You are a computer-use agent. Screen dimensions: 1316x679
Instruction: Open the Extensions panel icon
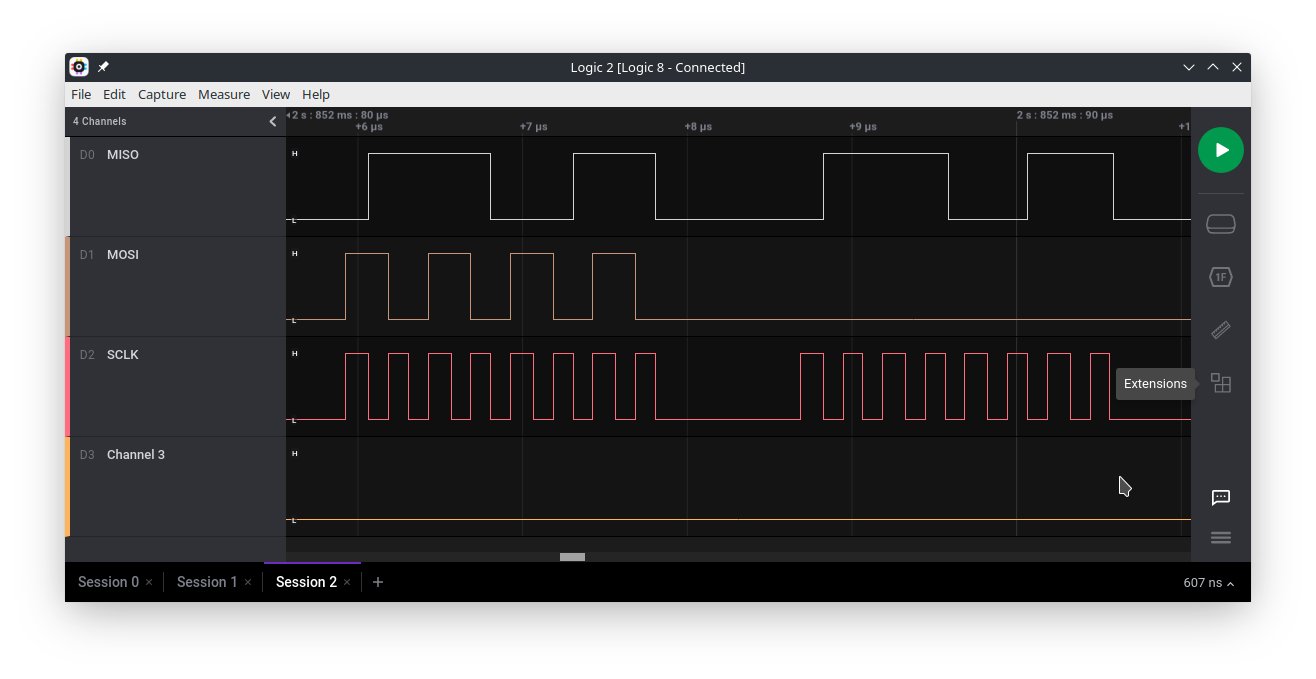[x=1220, y=383]
